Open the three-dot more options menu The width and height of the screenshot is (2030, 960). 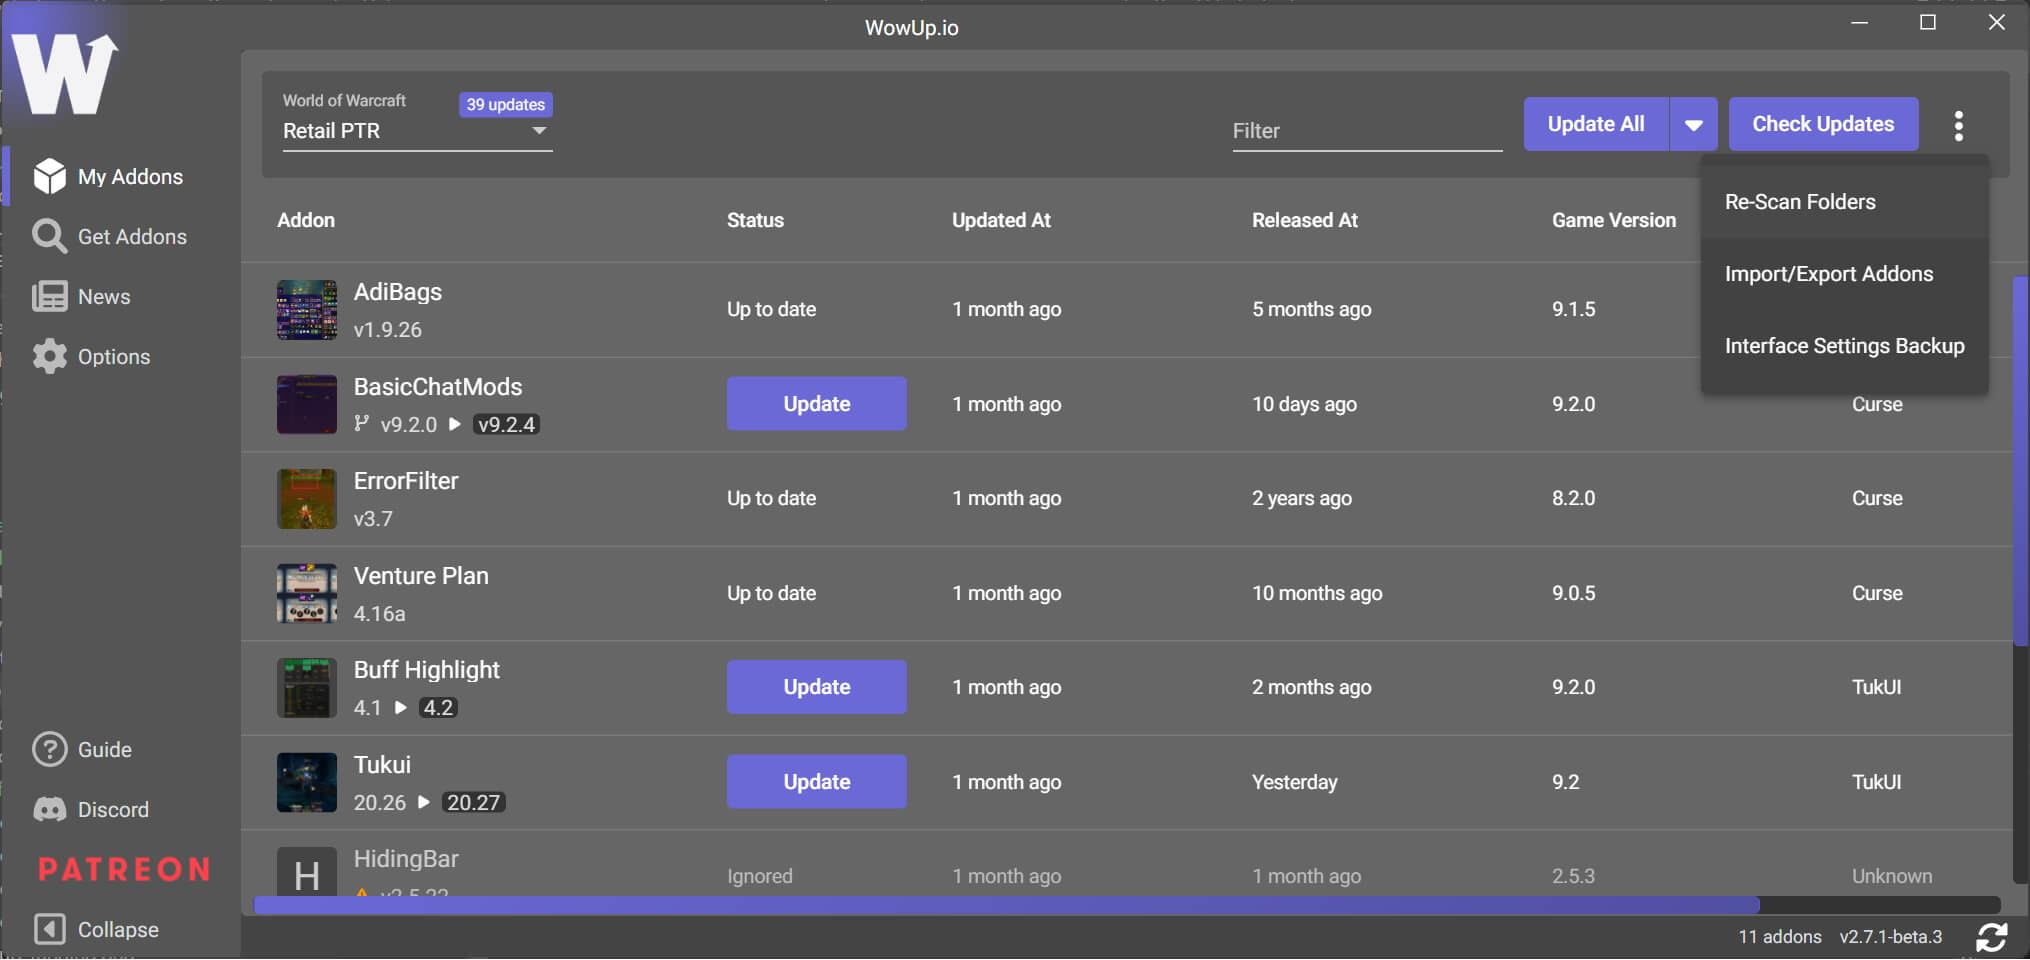click(x=1958, y=125)
